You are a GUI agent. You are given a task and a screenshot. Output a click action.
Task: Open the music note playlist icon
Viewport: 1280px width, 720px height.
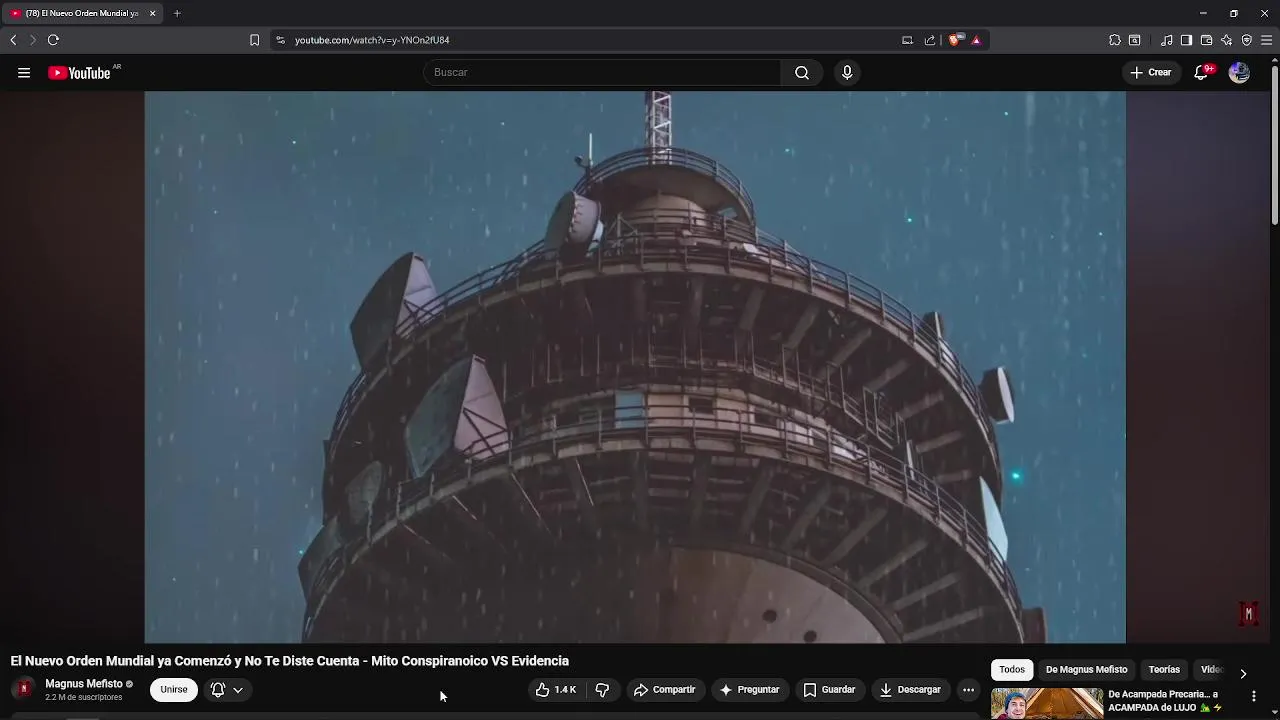tap(1167, 40)
